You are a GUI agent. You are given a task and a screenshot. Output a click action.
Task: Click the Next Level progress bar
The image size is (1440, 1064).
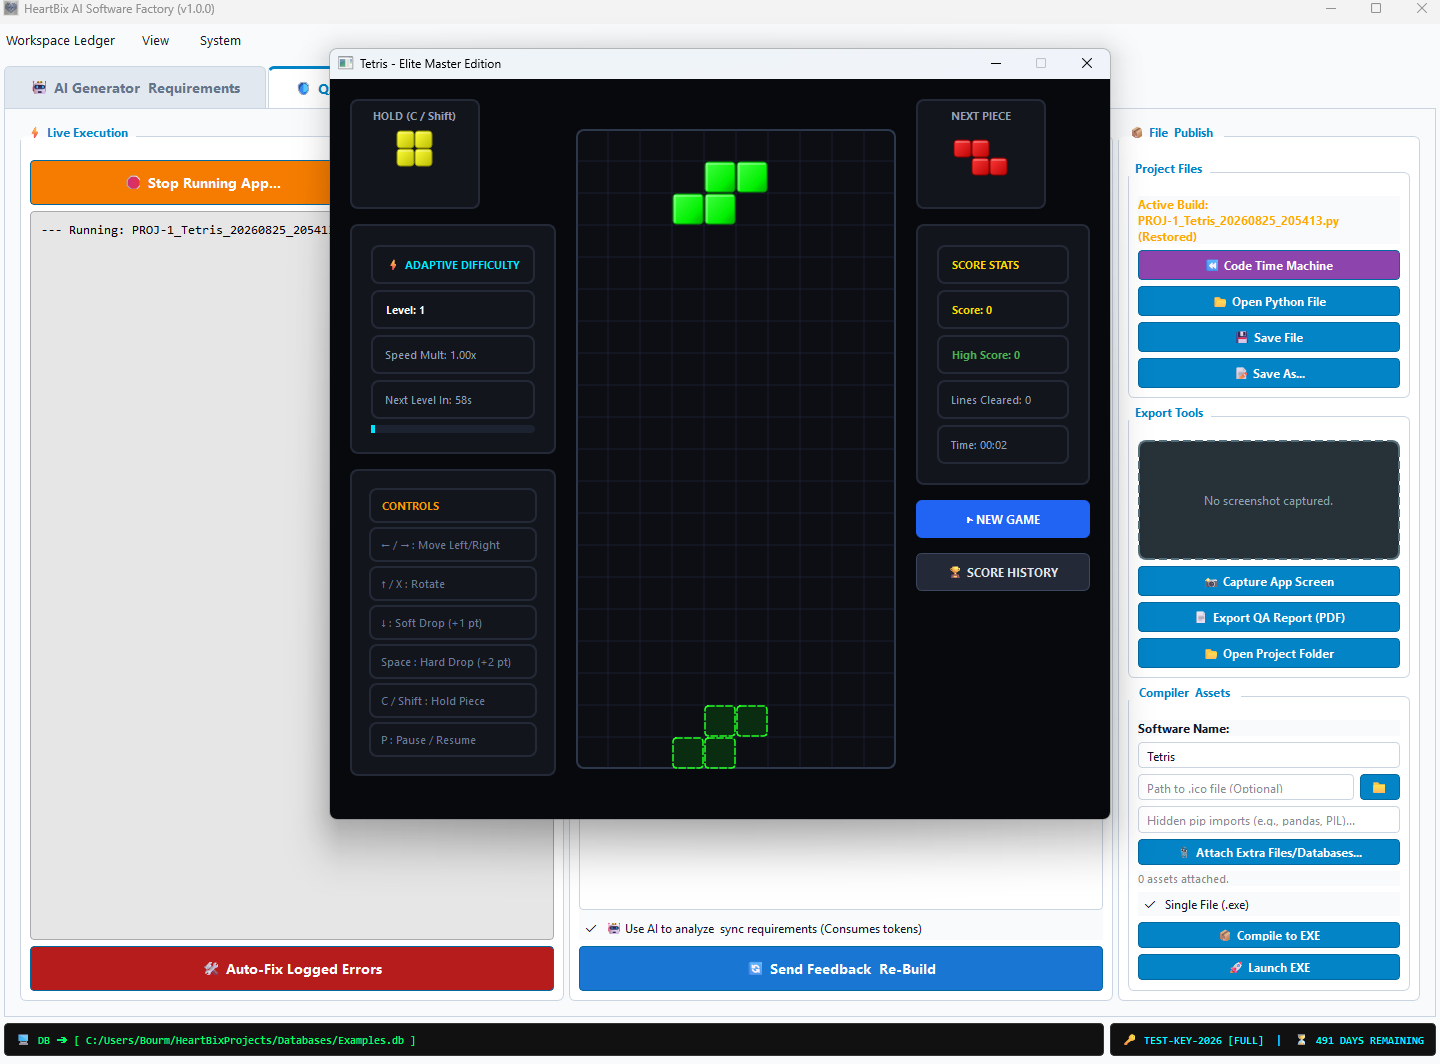coord(453,429)
